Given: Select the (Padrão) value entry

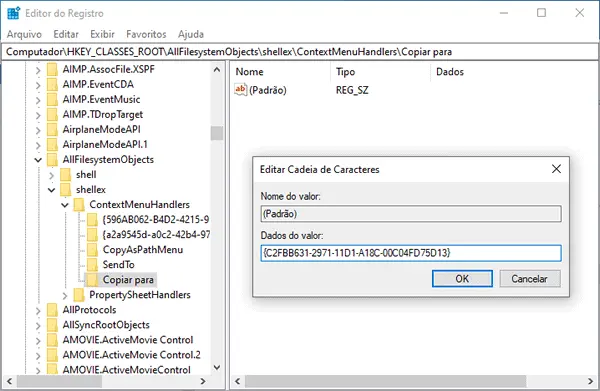Looking at the screenshot, I should (267, 90).
